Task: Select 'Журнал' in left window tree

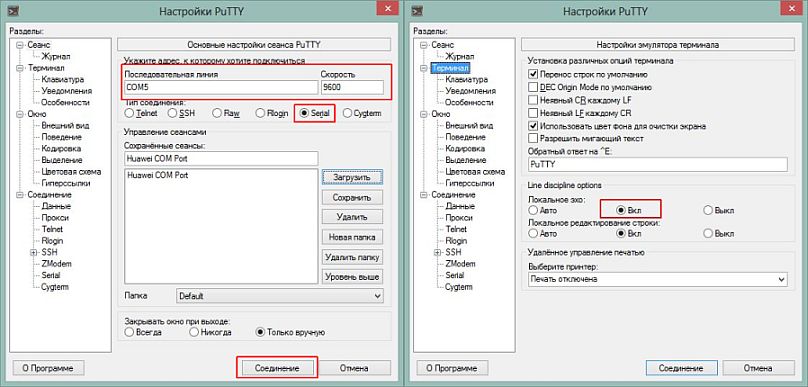Action: pyautogui.click(x=56, y=57)
